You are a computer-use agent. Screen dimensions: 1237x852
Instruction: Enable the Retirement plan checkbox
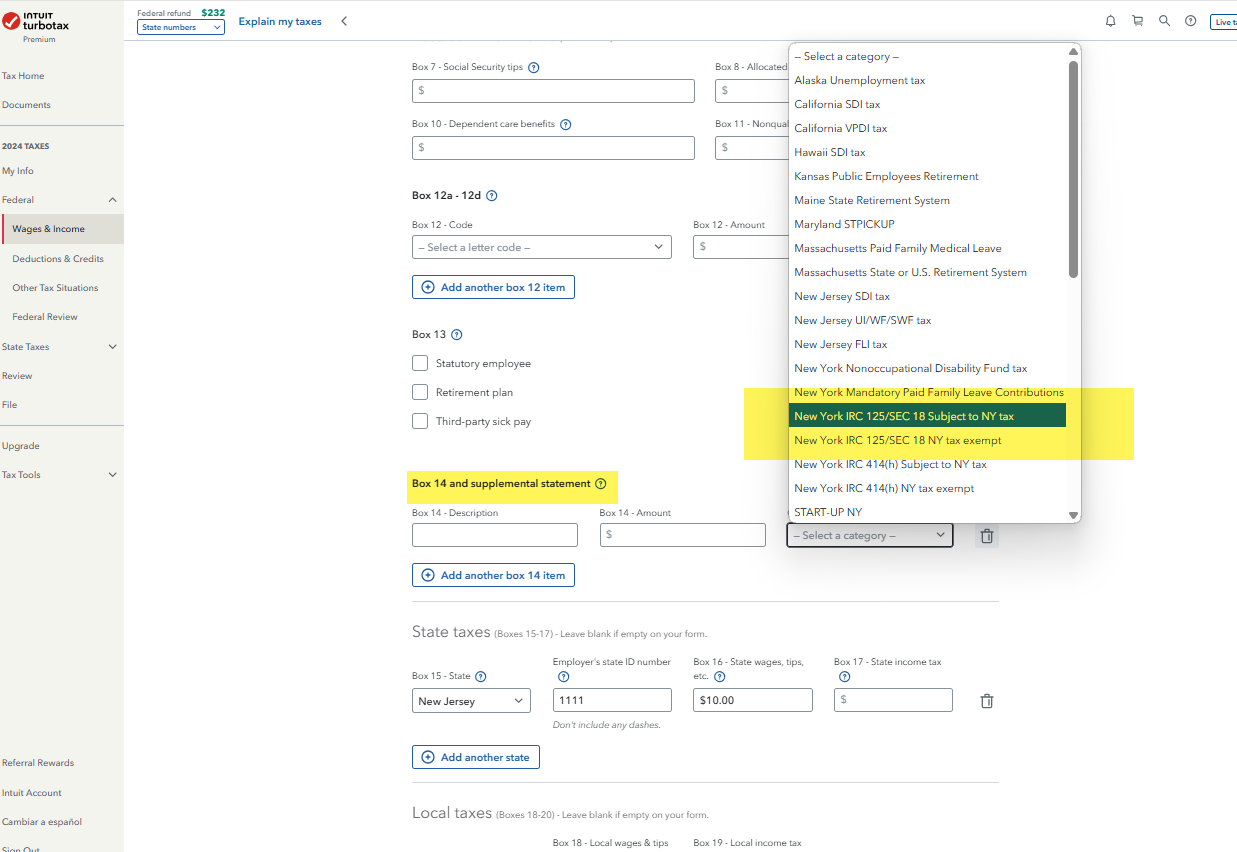[x=420, y=392]
